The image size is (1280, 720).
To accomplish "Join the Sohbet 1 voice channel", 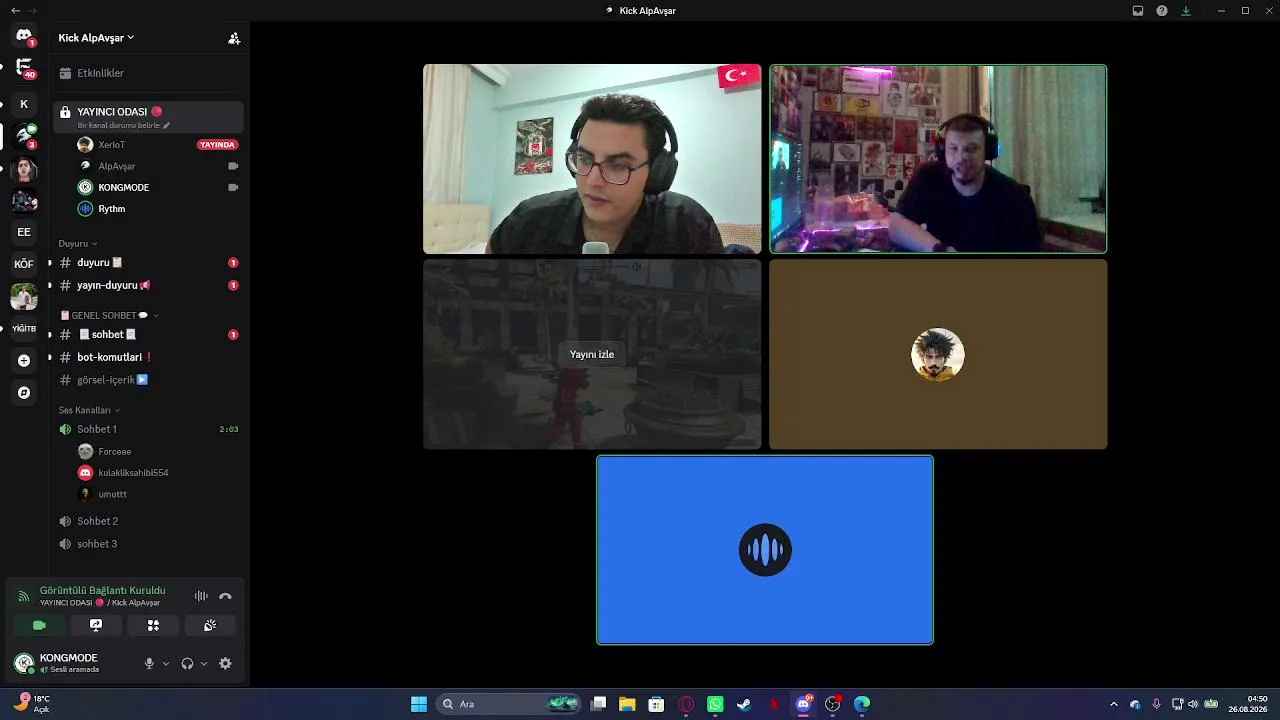I will (x=148, y=429).
